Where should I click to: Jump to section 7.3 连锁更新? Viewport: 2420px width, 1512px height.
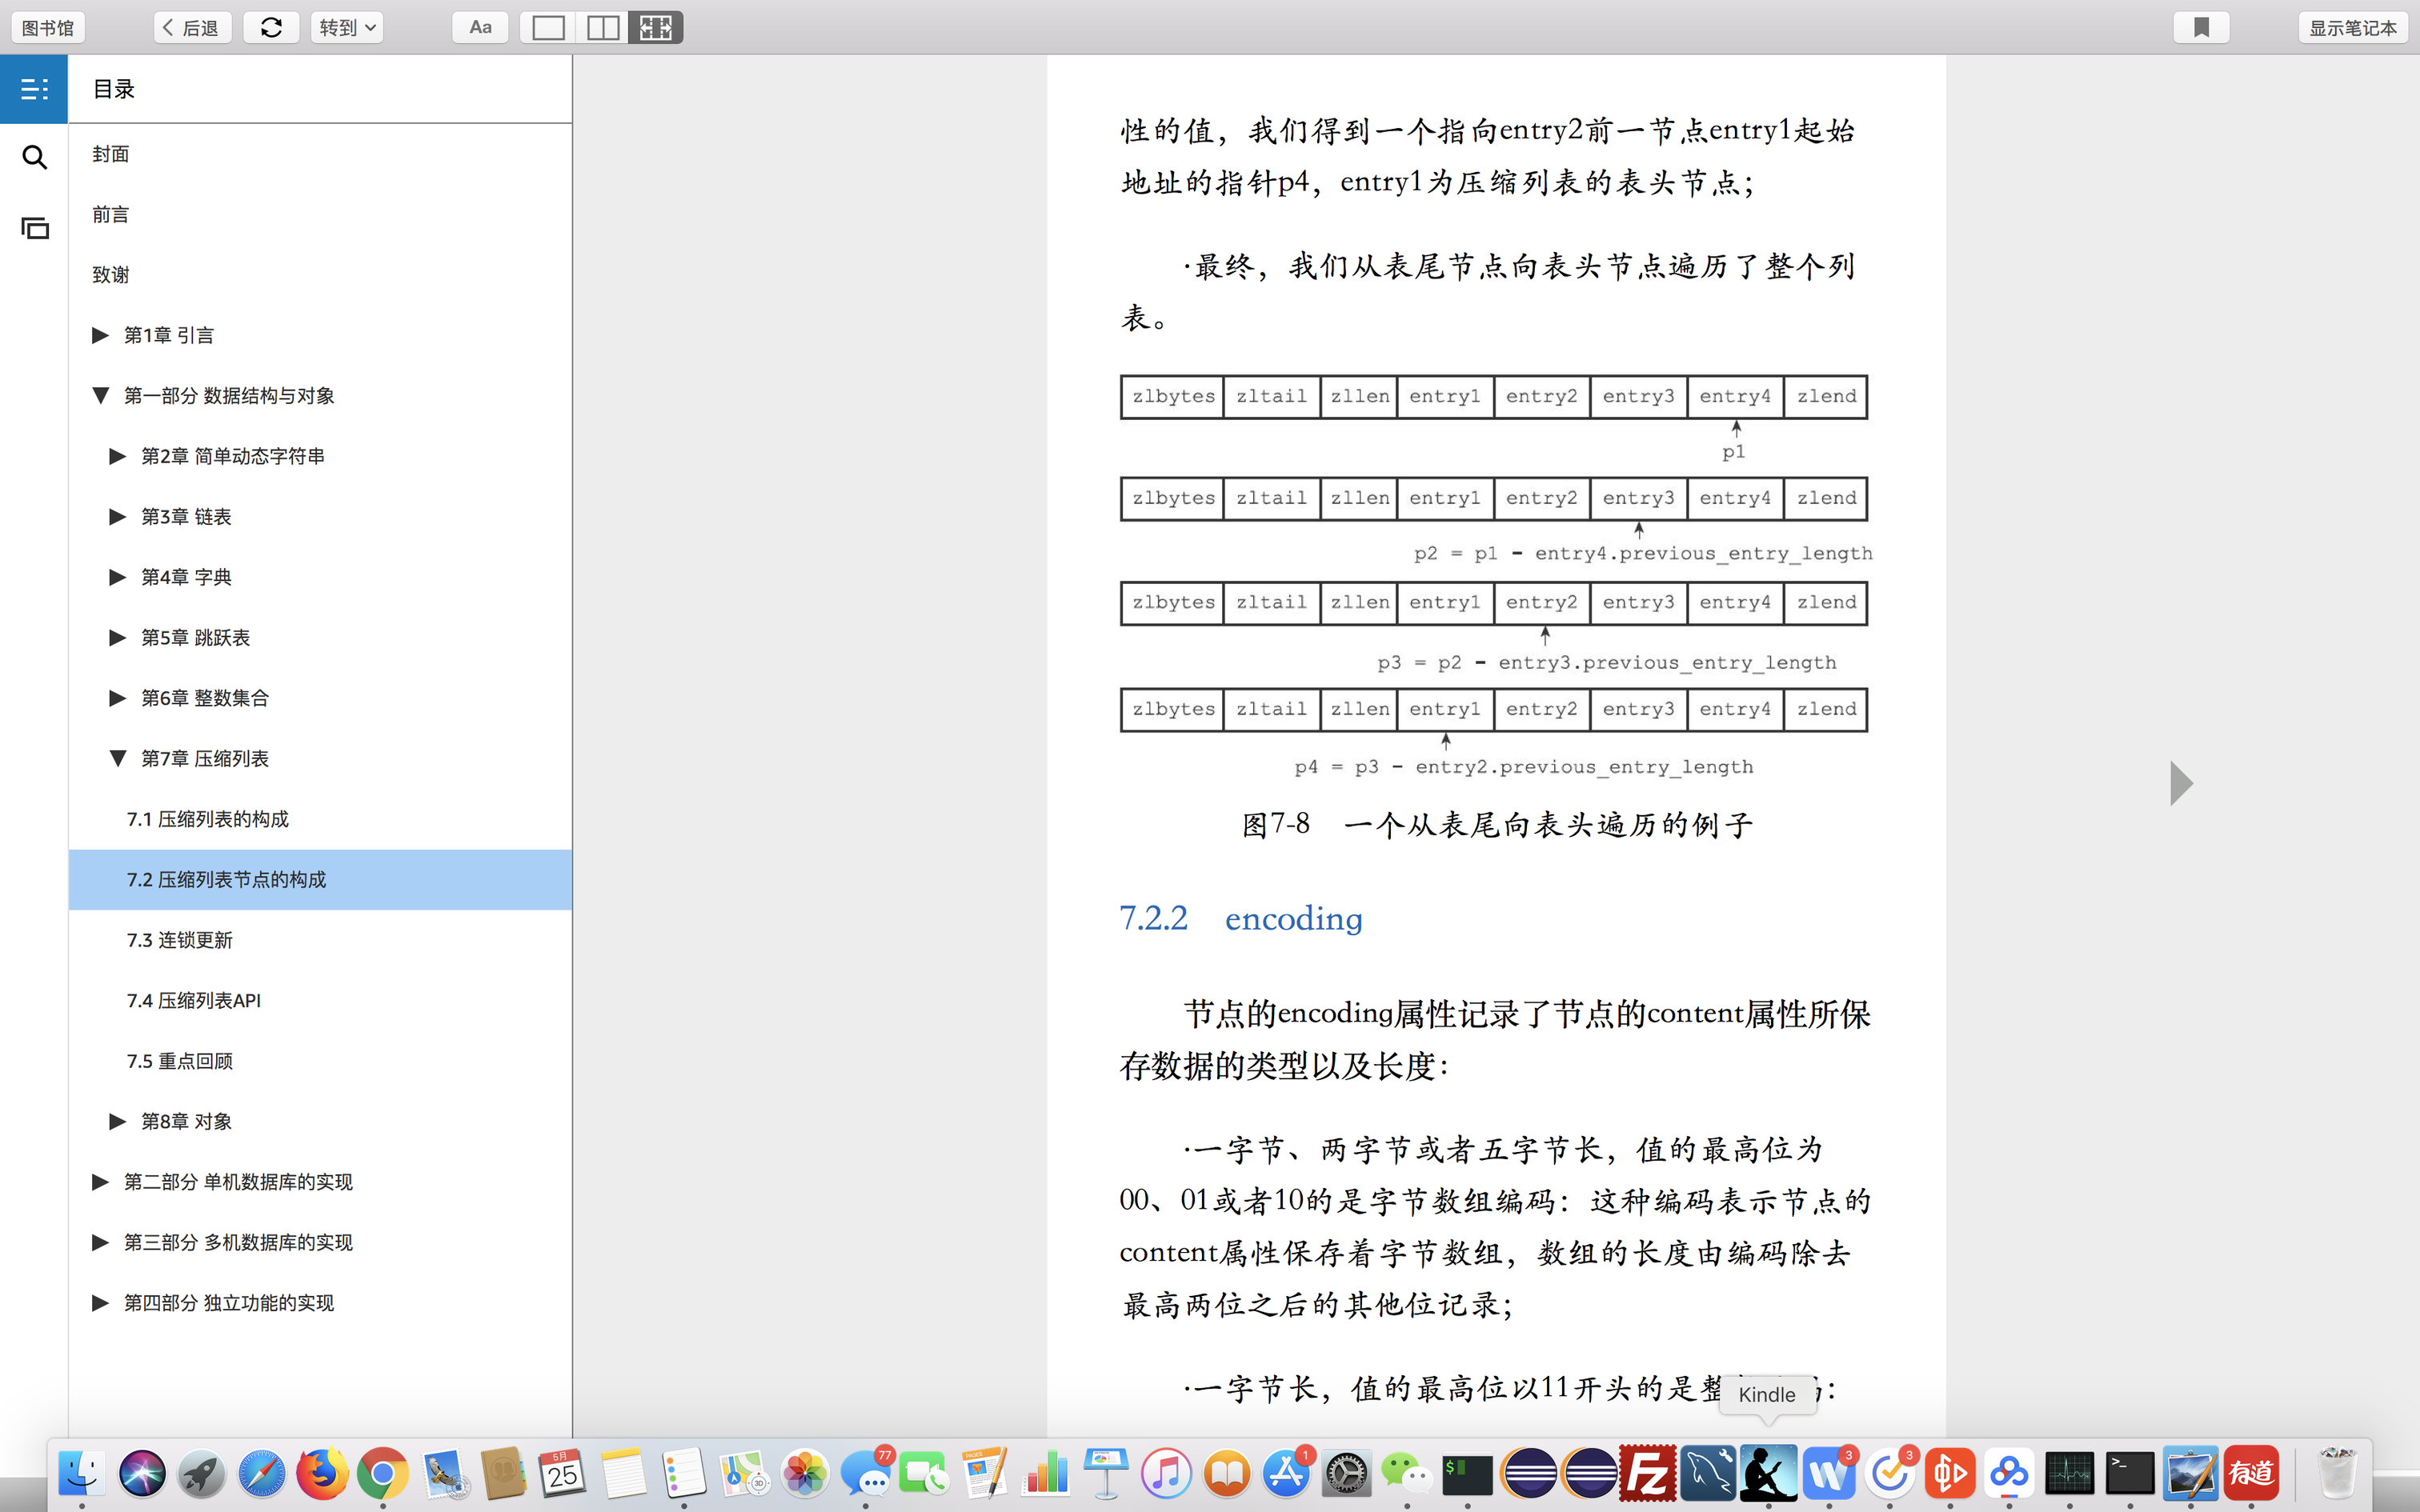[180, 940]
